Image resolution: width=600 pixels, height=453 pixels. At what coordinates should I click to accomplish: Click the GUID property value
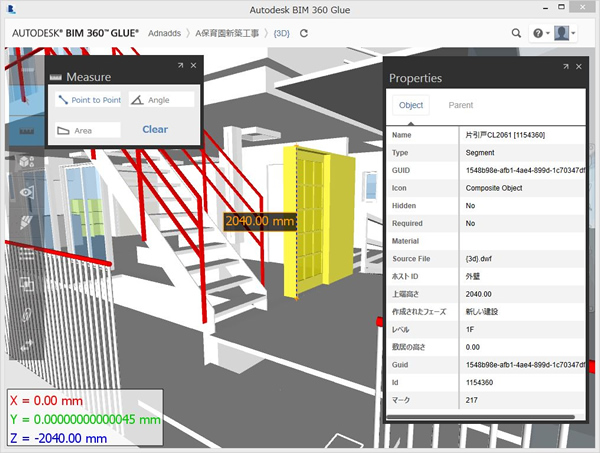coord(525,170)
